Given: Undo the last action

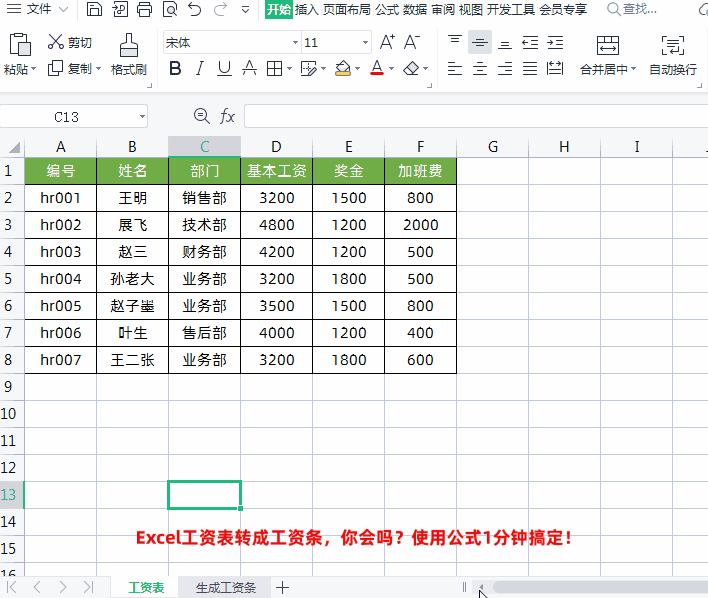Looking at the screenshot, I should click(195, 9).
